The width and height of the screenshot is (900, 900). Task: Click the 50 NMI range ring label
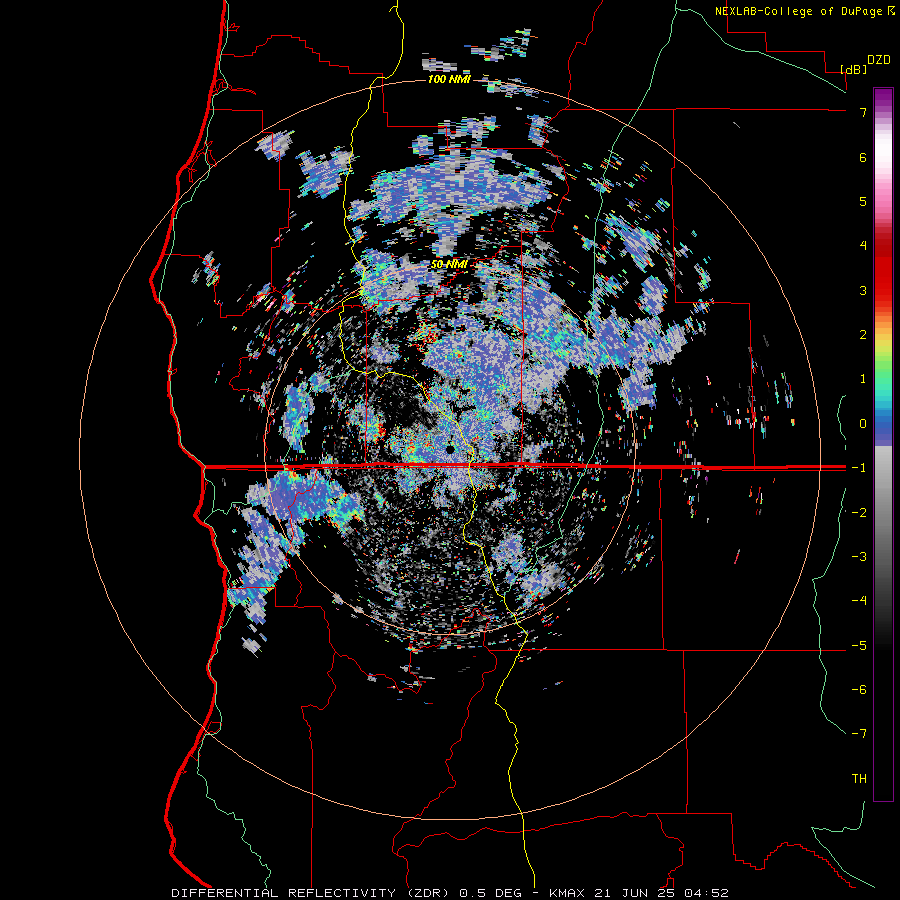click(449, 264)
